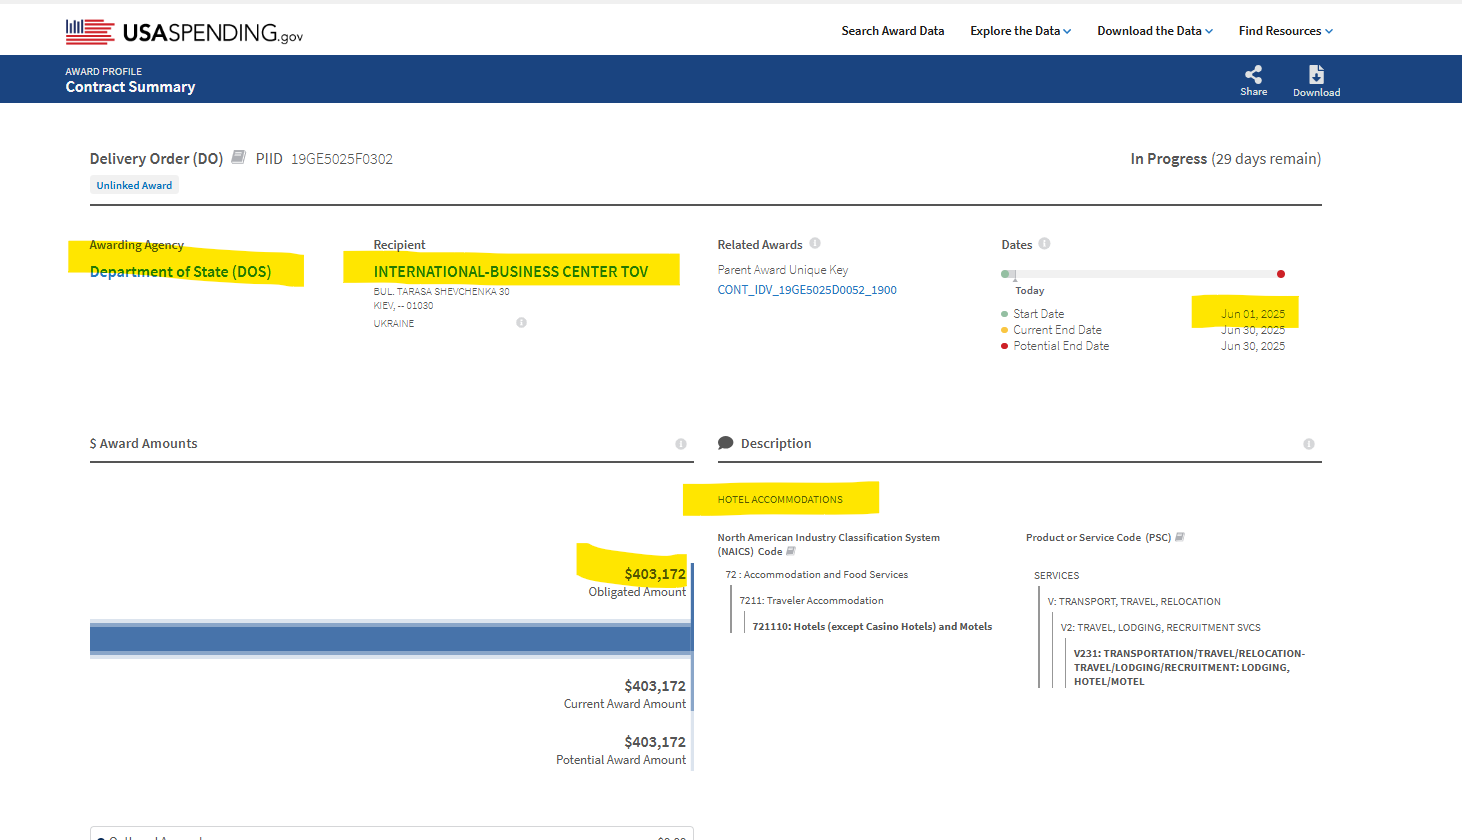The height and width of the screenshot is (840, 1462).
Task: Open glossary icon beside NAICS Code
Action: (x=791, y=551)
